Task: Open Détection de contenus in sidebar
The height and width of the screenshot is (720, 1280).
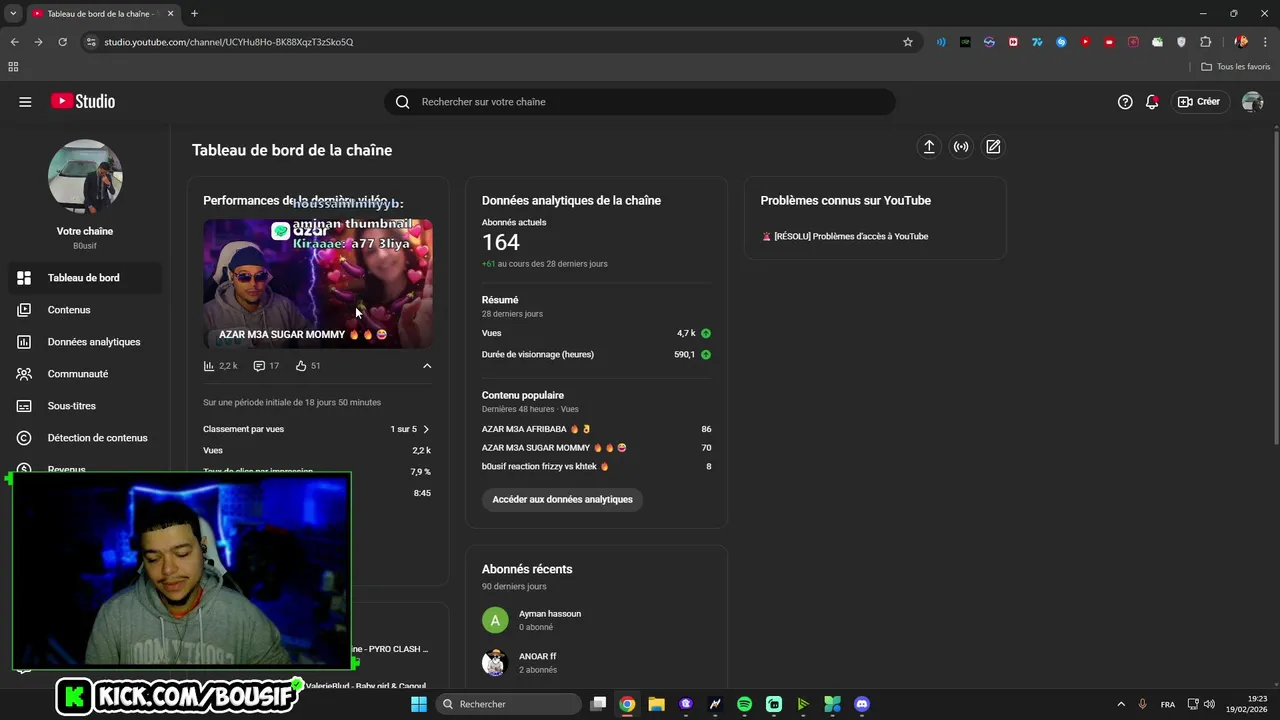Action: click(x=85, y=438)
